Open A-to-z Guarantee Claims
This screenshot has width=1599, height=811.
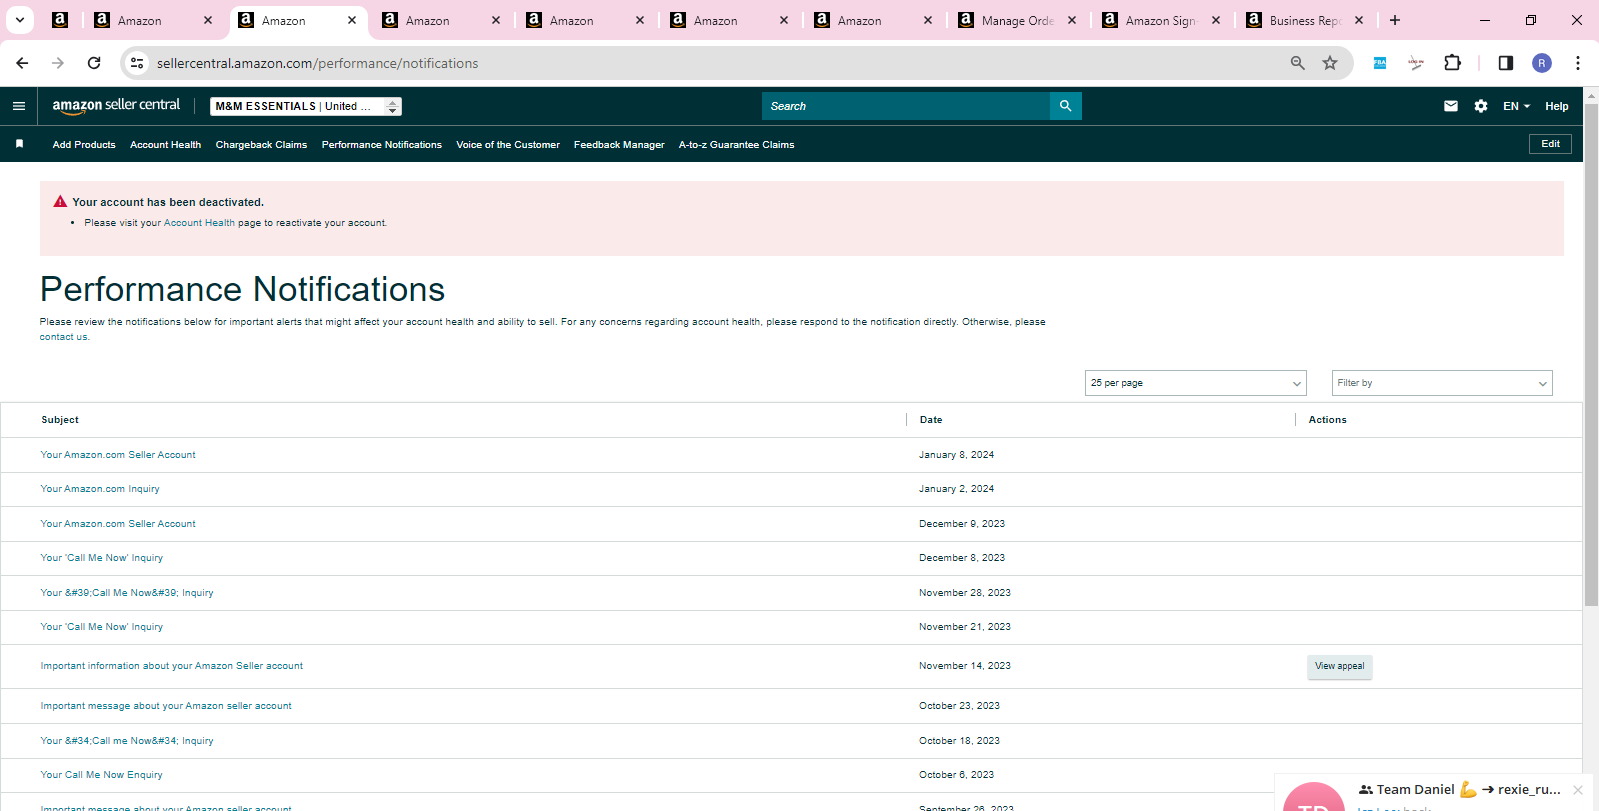pyautogui.click(x=736, y=145)
